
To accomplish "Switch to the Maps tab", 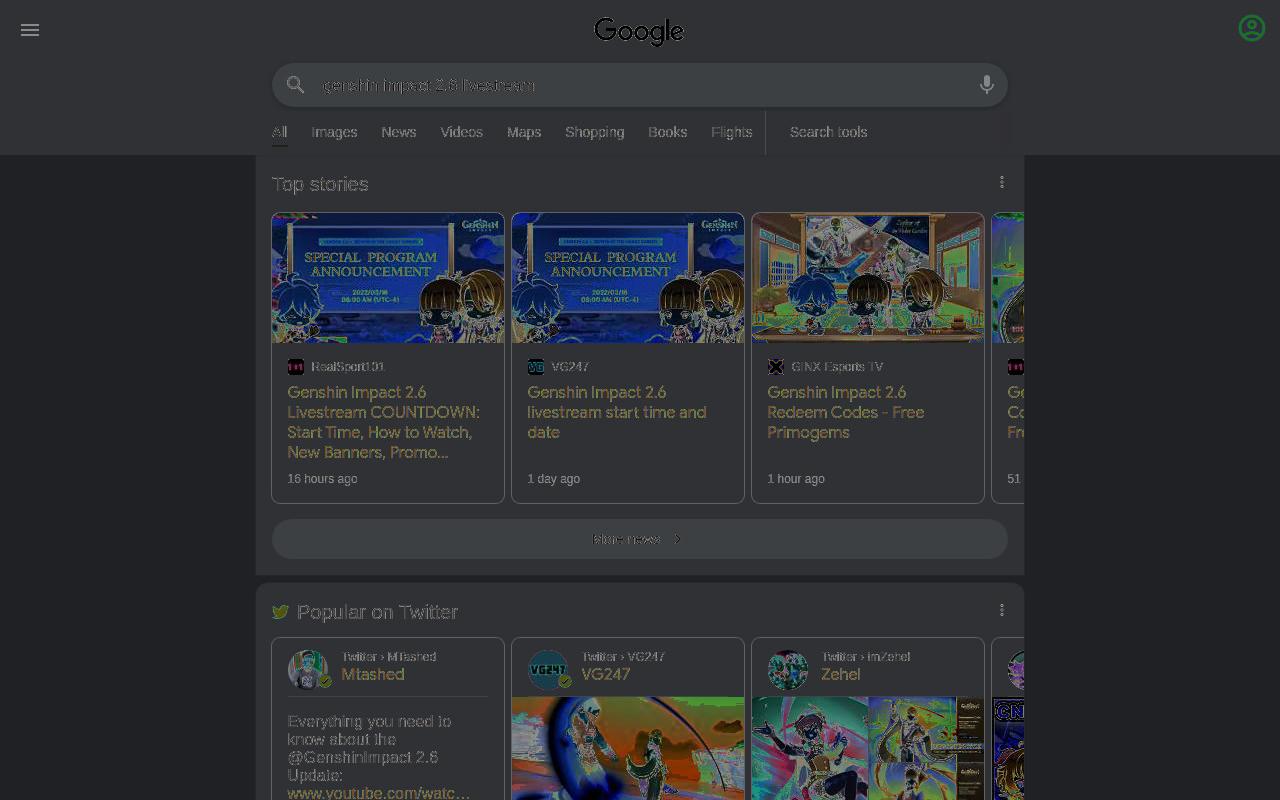I will [524, 132].
